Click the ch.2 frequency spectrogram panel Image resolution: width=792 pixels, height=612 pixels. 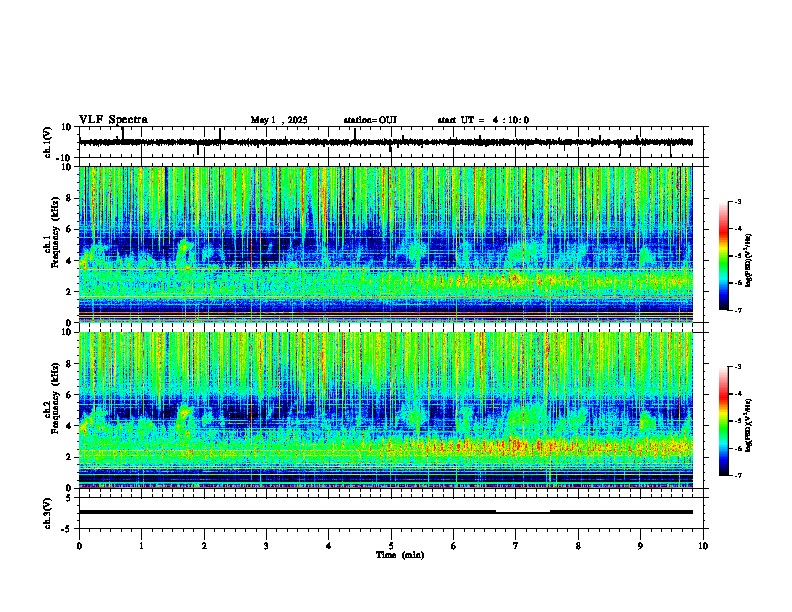[x=386, y=410]
